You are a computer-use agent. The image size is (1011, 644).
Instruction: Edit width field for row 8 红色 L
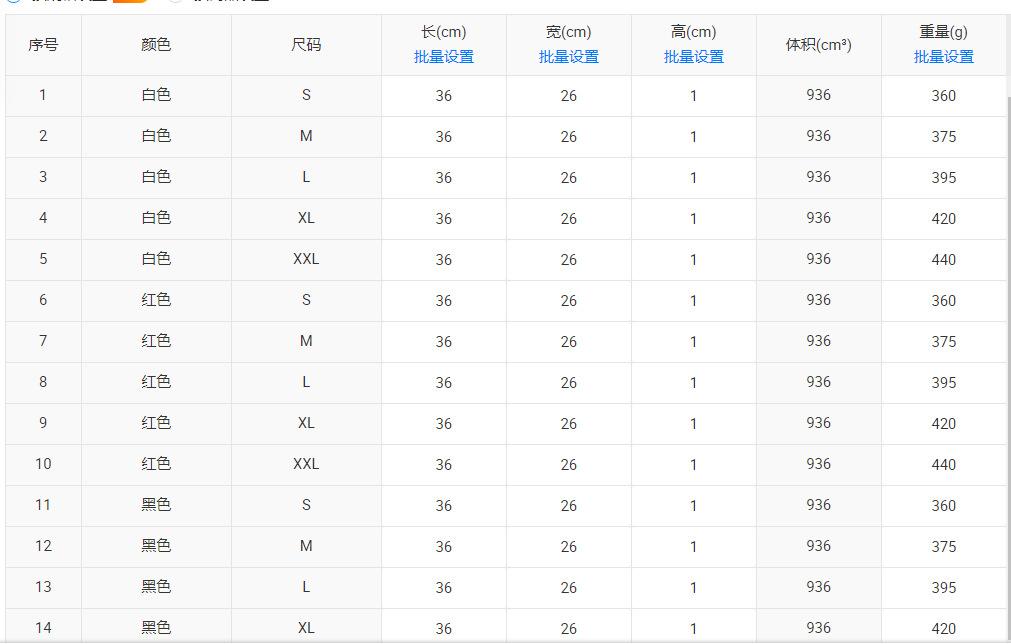point(569,383)
